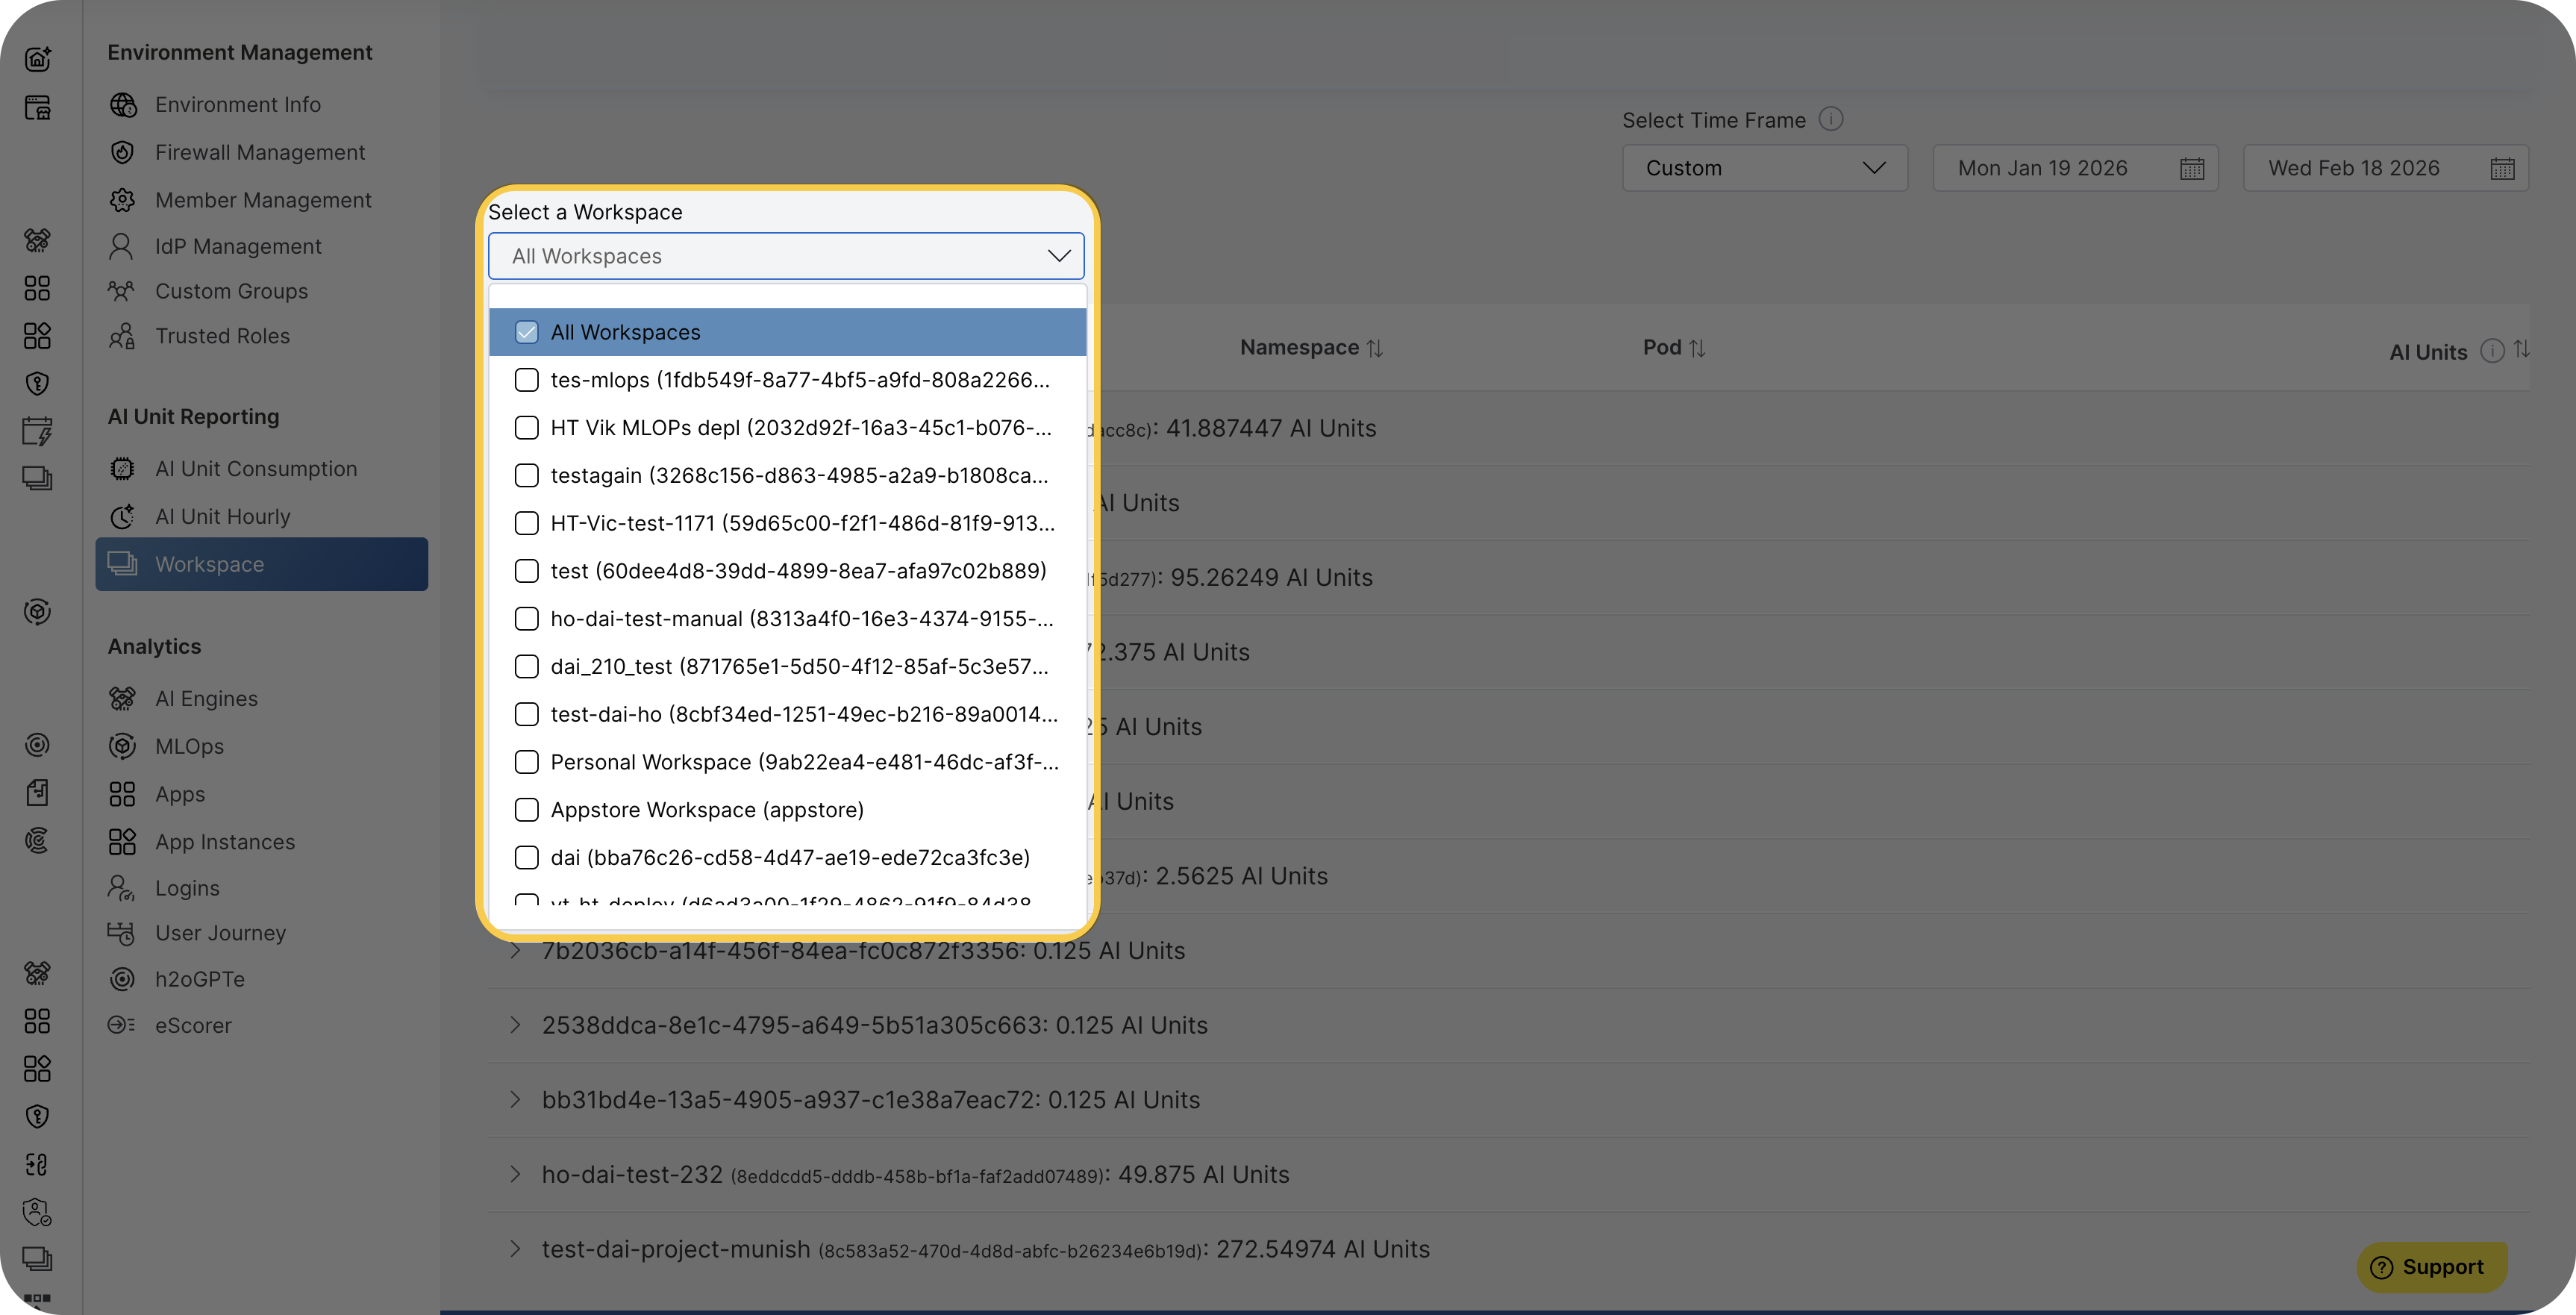Open Member Management from the sidebar
This screenshot has width=2576, height=1315.
tap(263, 200)
